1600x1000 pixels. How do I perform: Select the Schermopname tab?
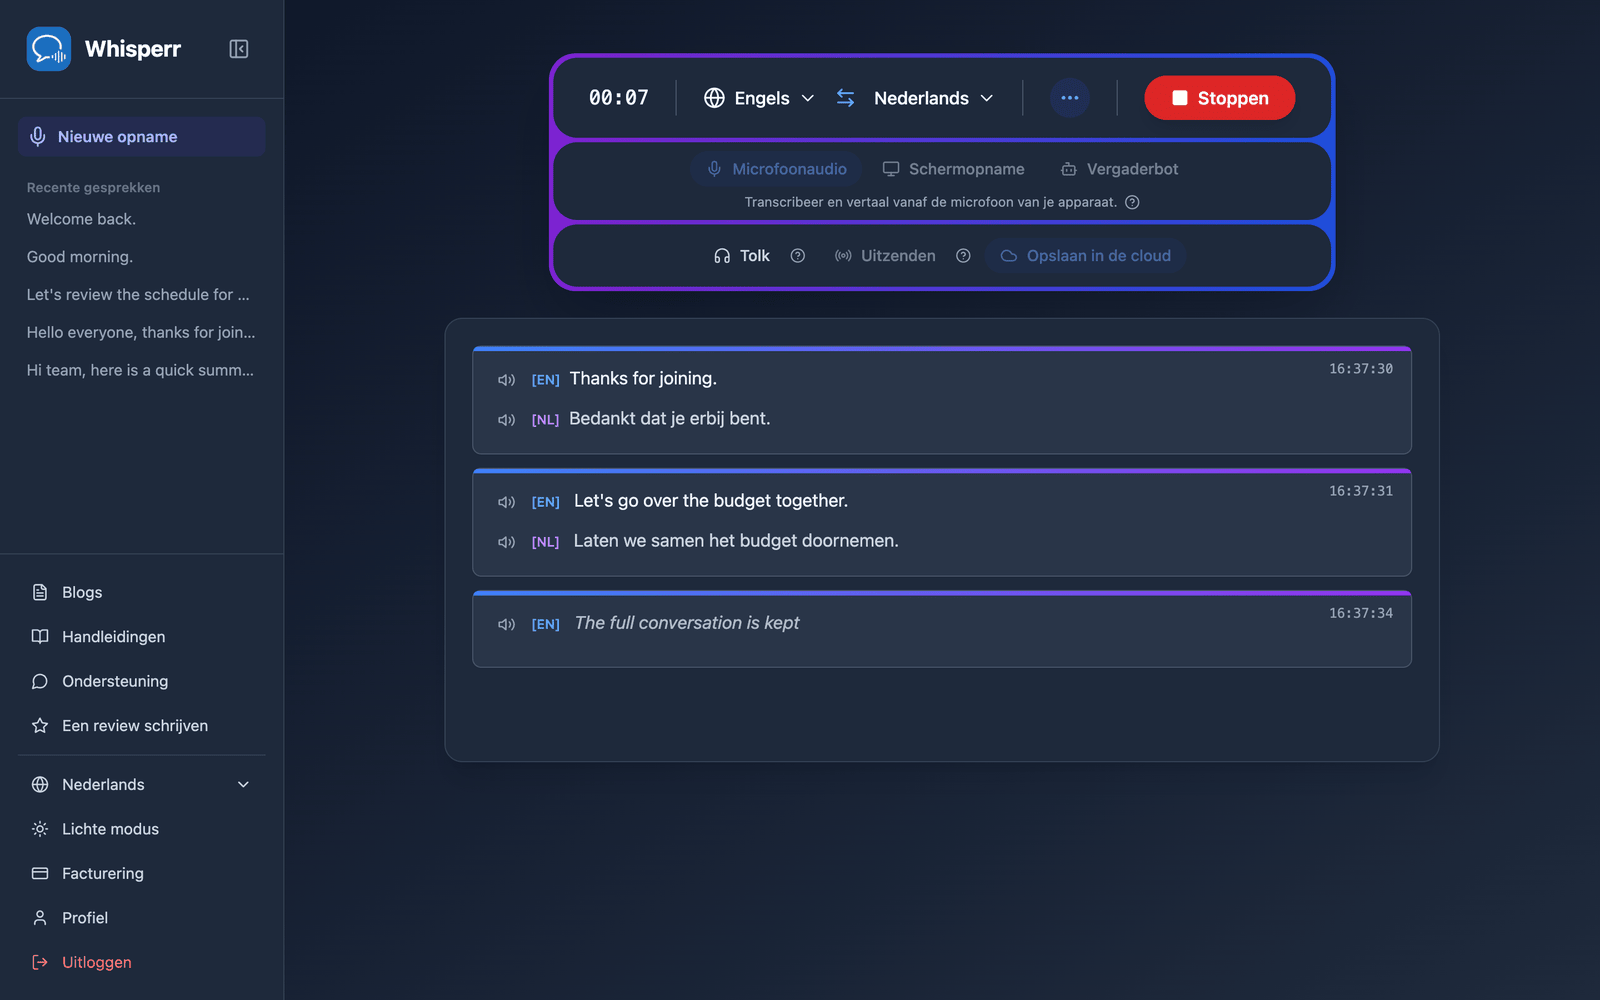pyautogui.click(x=953, y=169)
